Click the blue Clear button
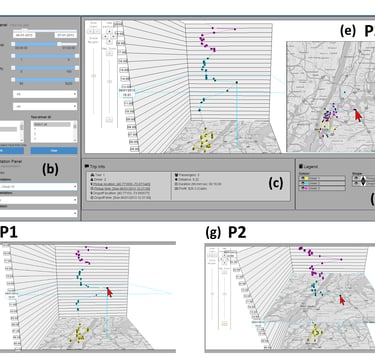375x363 pixels. (x=54, y=151)
